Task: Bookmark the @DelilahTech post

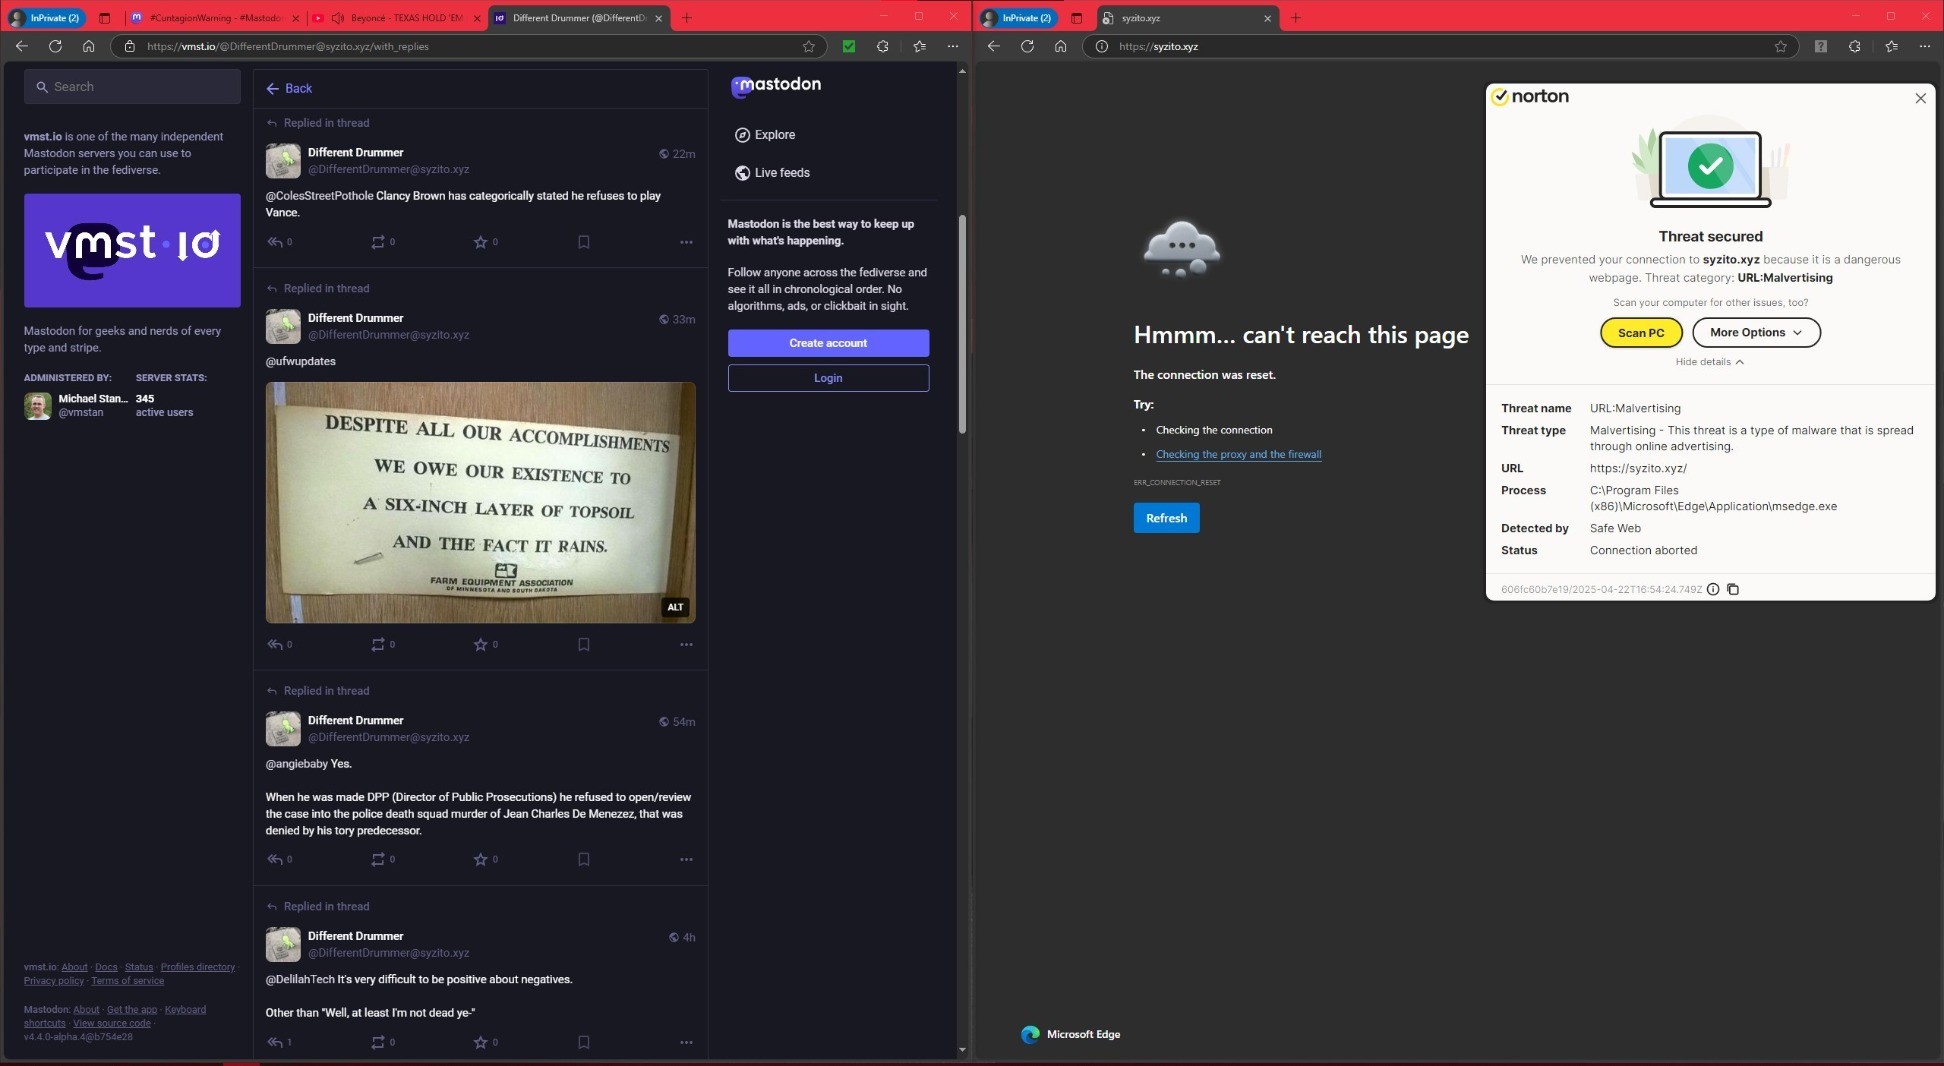Action: coord(584,1043)
